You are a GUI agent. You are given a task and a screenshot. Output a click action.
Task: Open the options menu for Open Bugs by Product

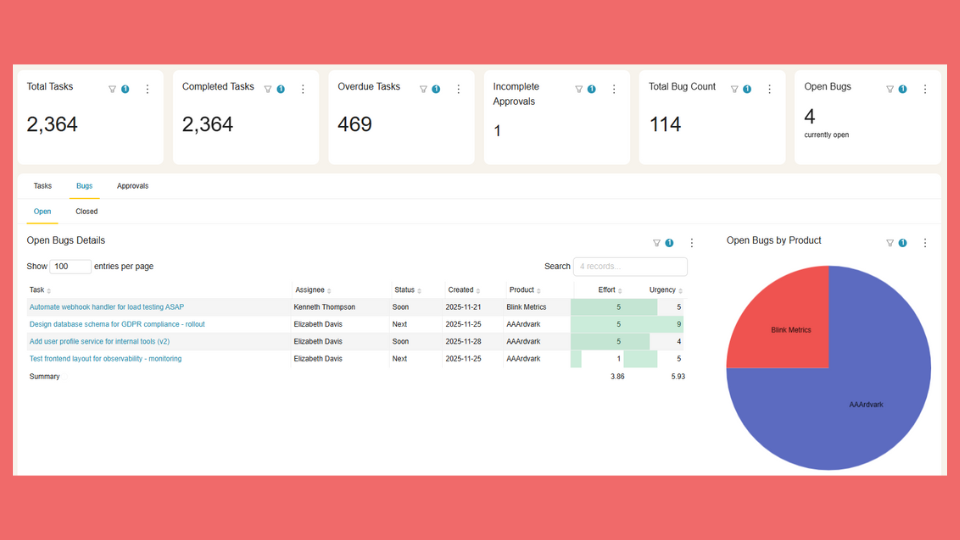click(925, 243)
